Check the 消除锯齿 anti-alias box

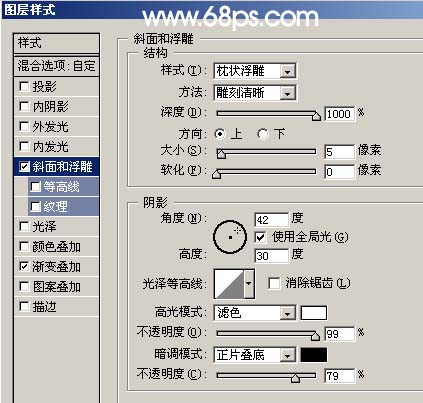coord(274,284)
